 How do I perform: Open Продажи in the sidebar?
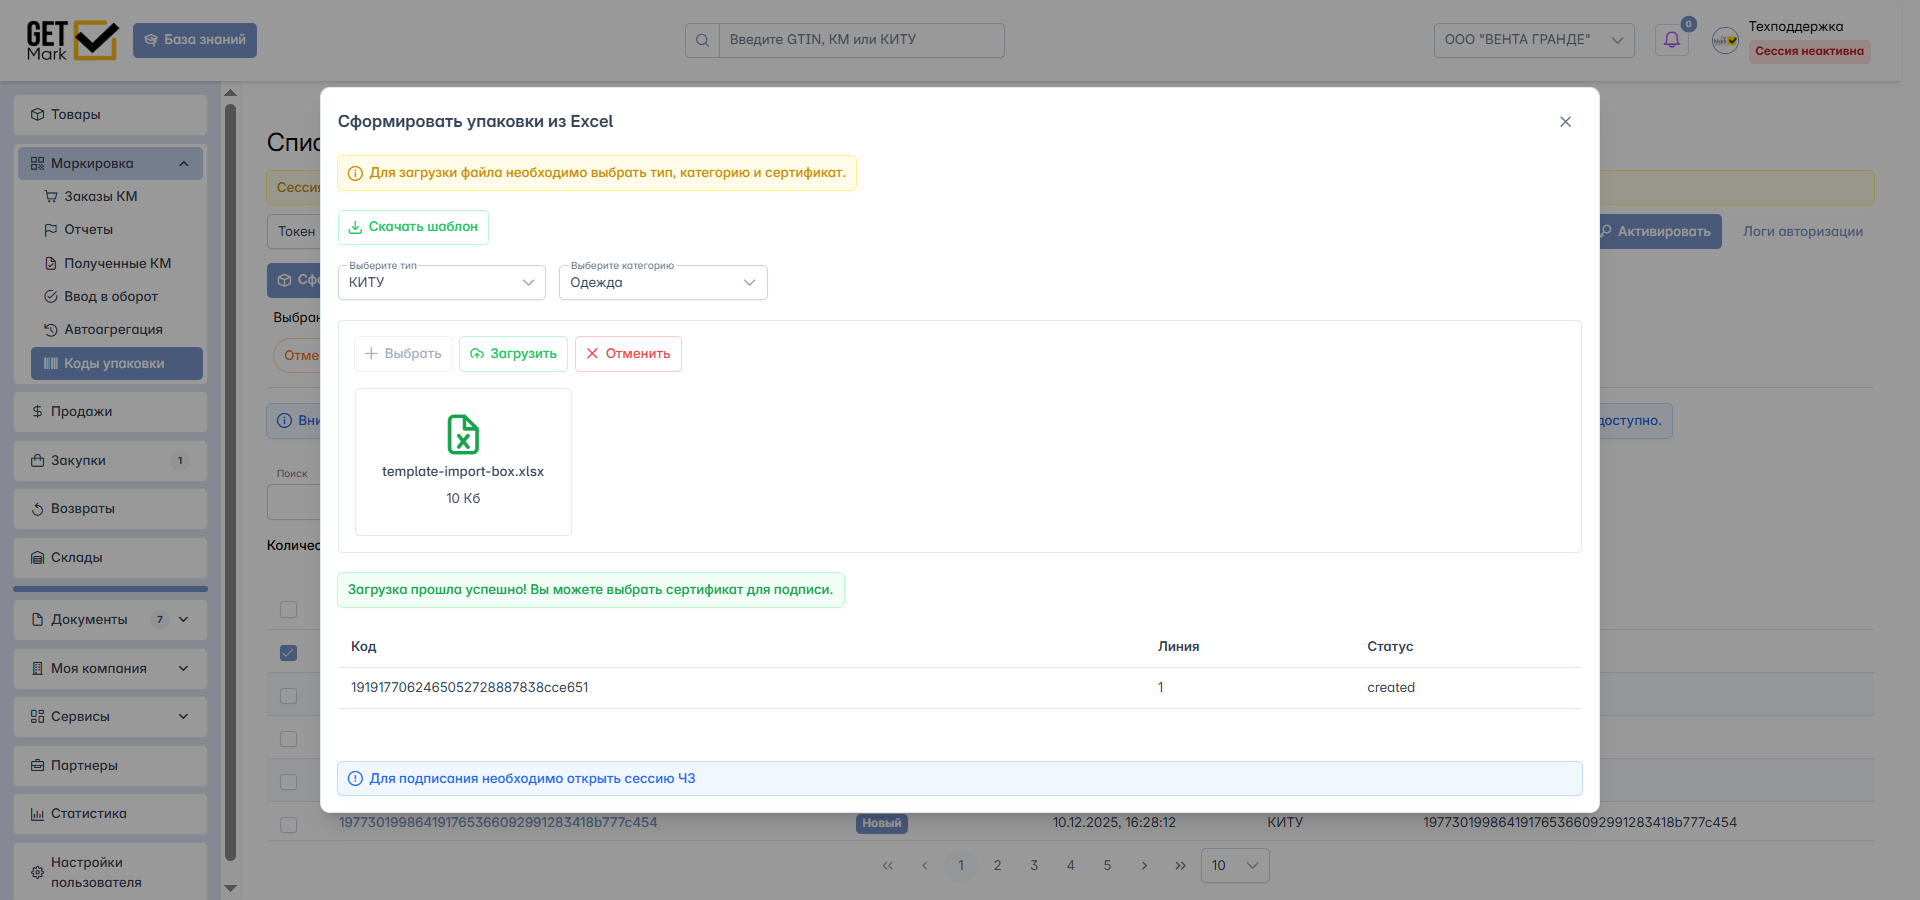pos(110,412)
